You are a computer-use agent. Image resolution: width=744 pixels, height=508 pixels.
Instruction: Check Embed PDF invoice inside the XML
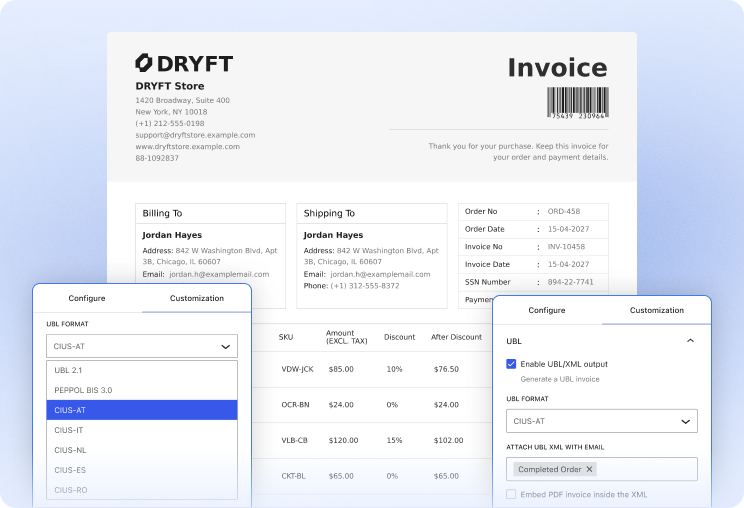pos(511,494)
